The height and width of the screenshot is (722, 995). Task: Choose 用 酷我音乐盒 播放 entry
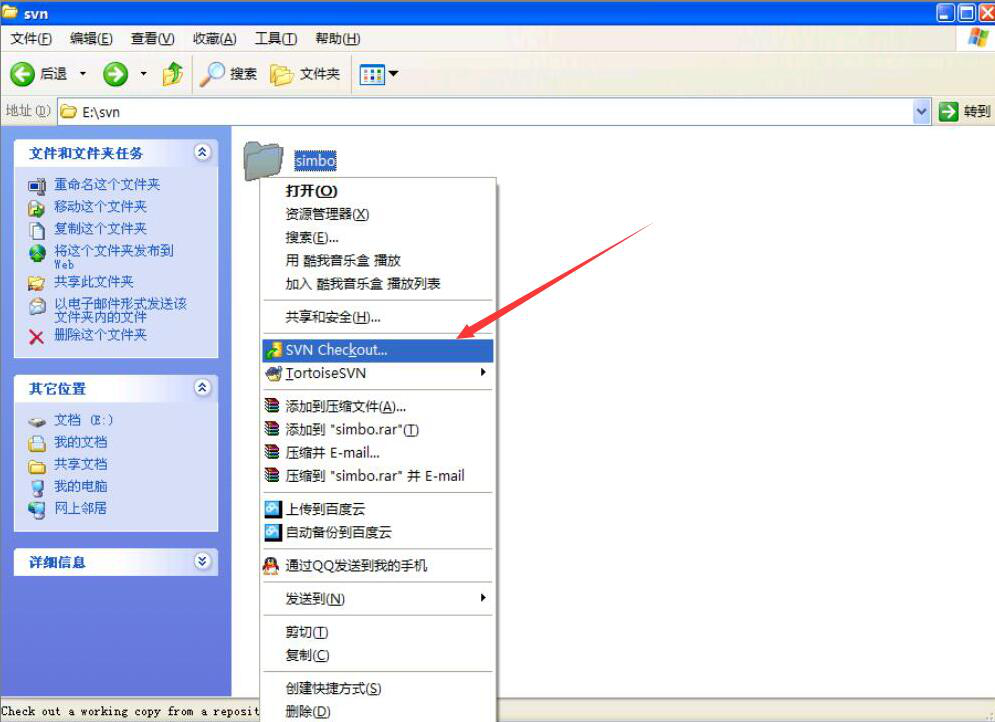tap(378, 260)
